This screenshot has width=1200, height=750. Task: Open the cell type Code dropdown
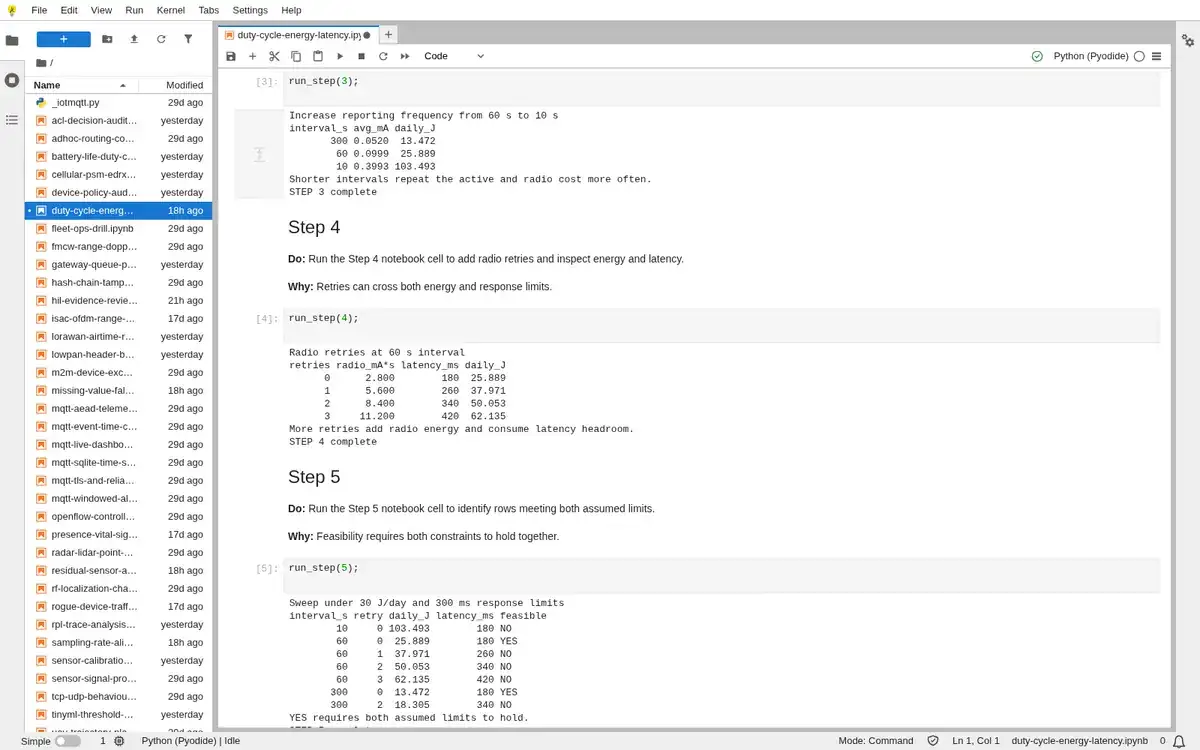(x=454, y=56)
